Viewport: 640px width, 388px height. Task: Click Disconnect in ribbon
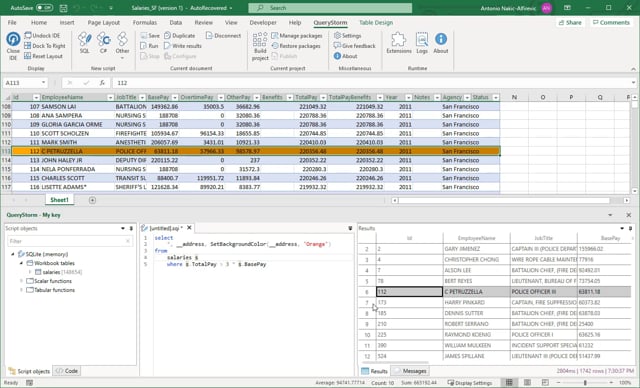[223, 35]
